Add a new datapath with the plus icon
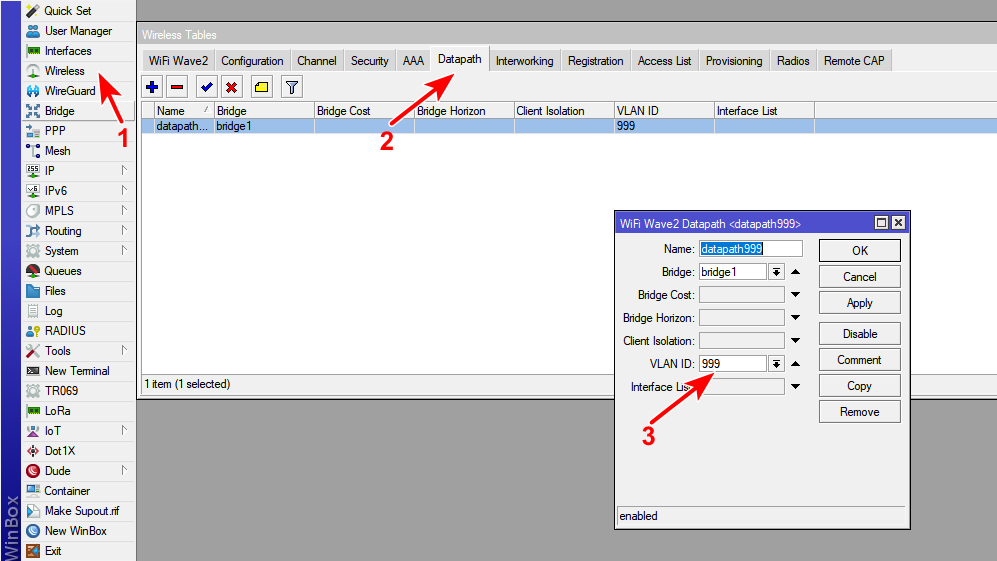This screenshot has width=997, height=561. coord(152,87)
